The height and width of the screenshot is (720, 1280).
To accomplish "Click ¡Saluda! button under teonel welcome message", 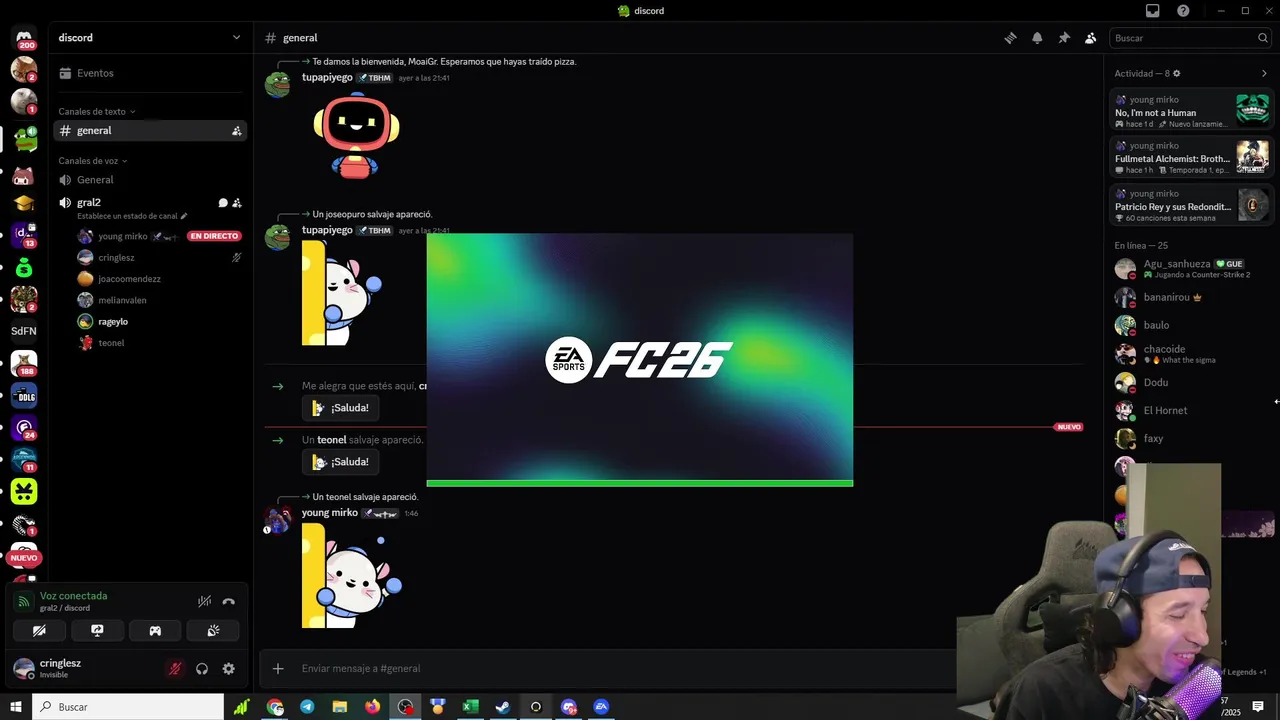I will (340, 462).
